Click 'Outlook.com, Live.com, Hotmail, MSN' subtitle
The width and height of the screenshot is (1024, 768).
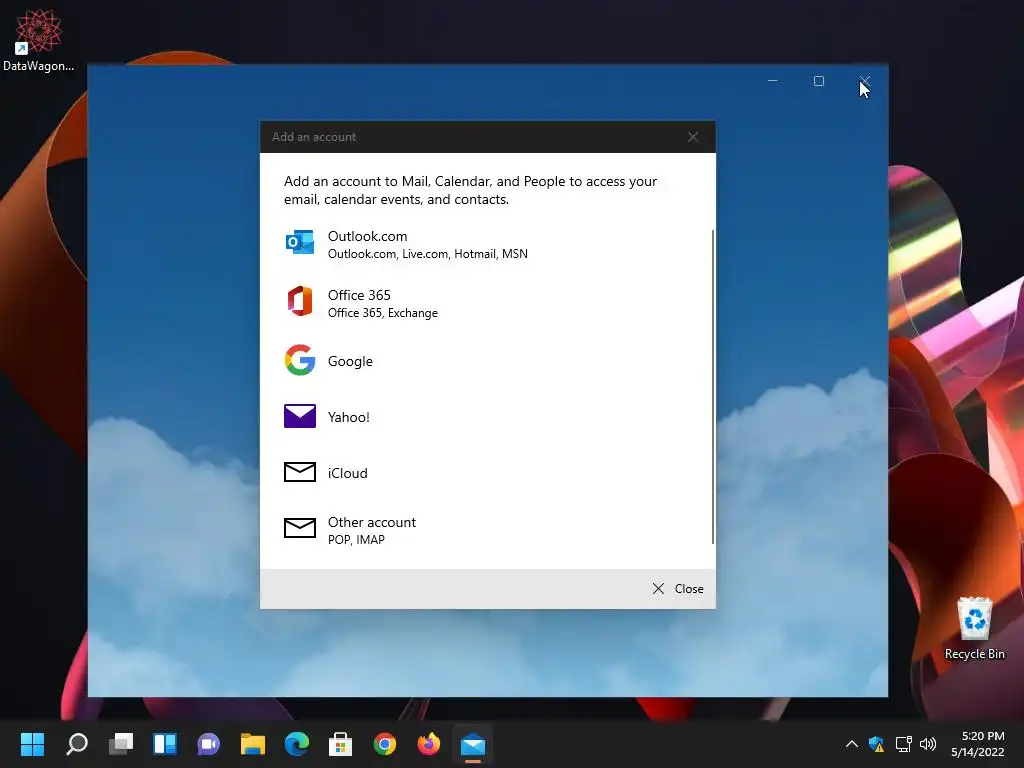pyautogui.click(x=428, y=254)
